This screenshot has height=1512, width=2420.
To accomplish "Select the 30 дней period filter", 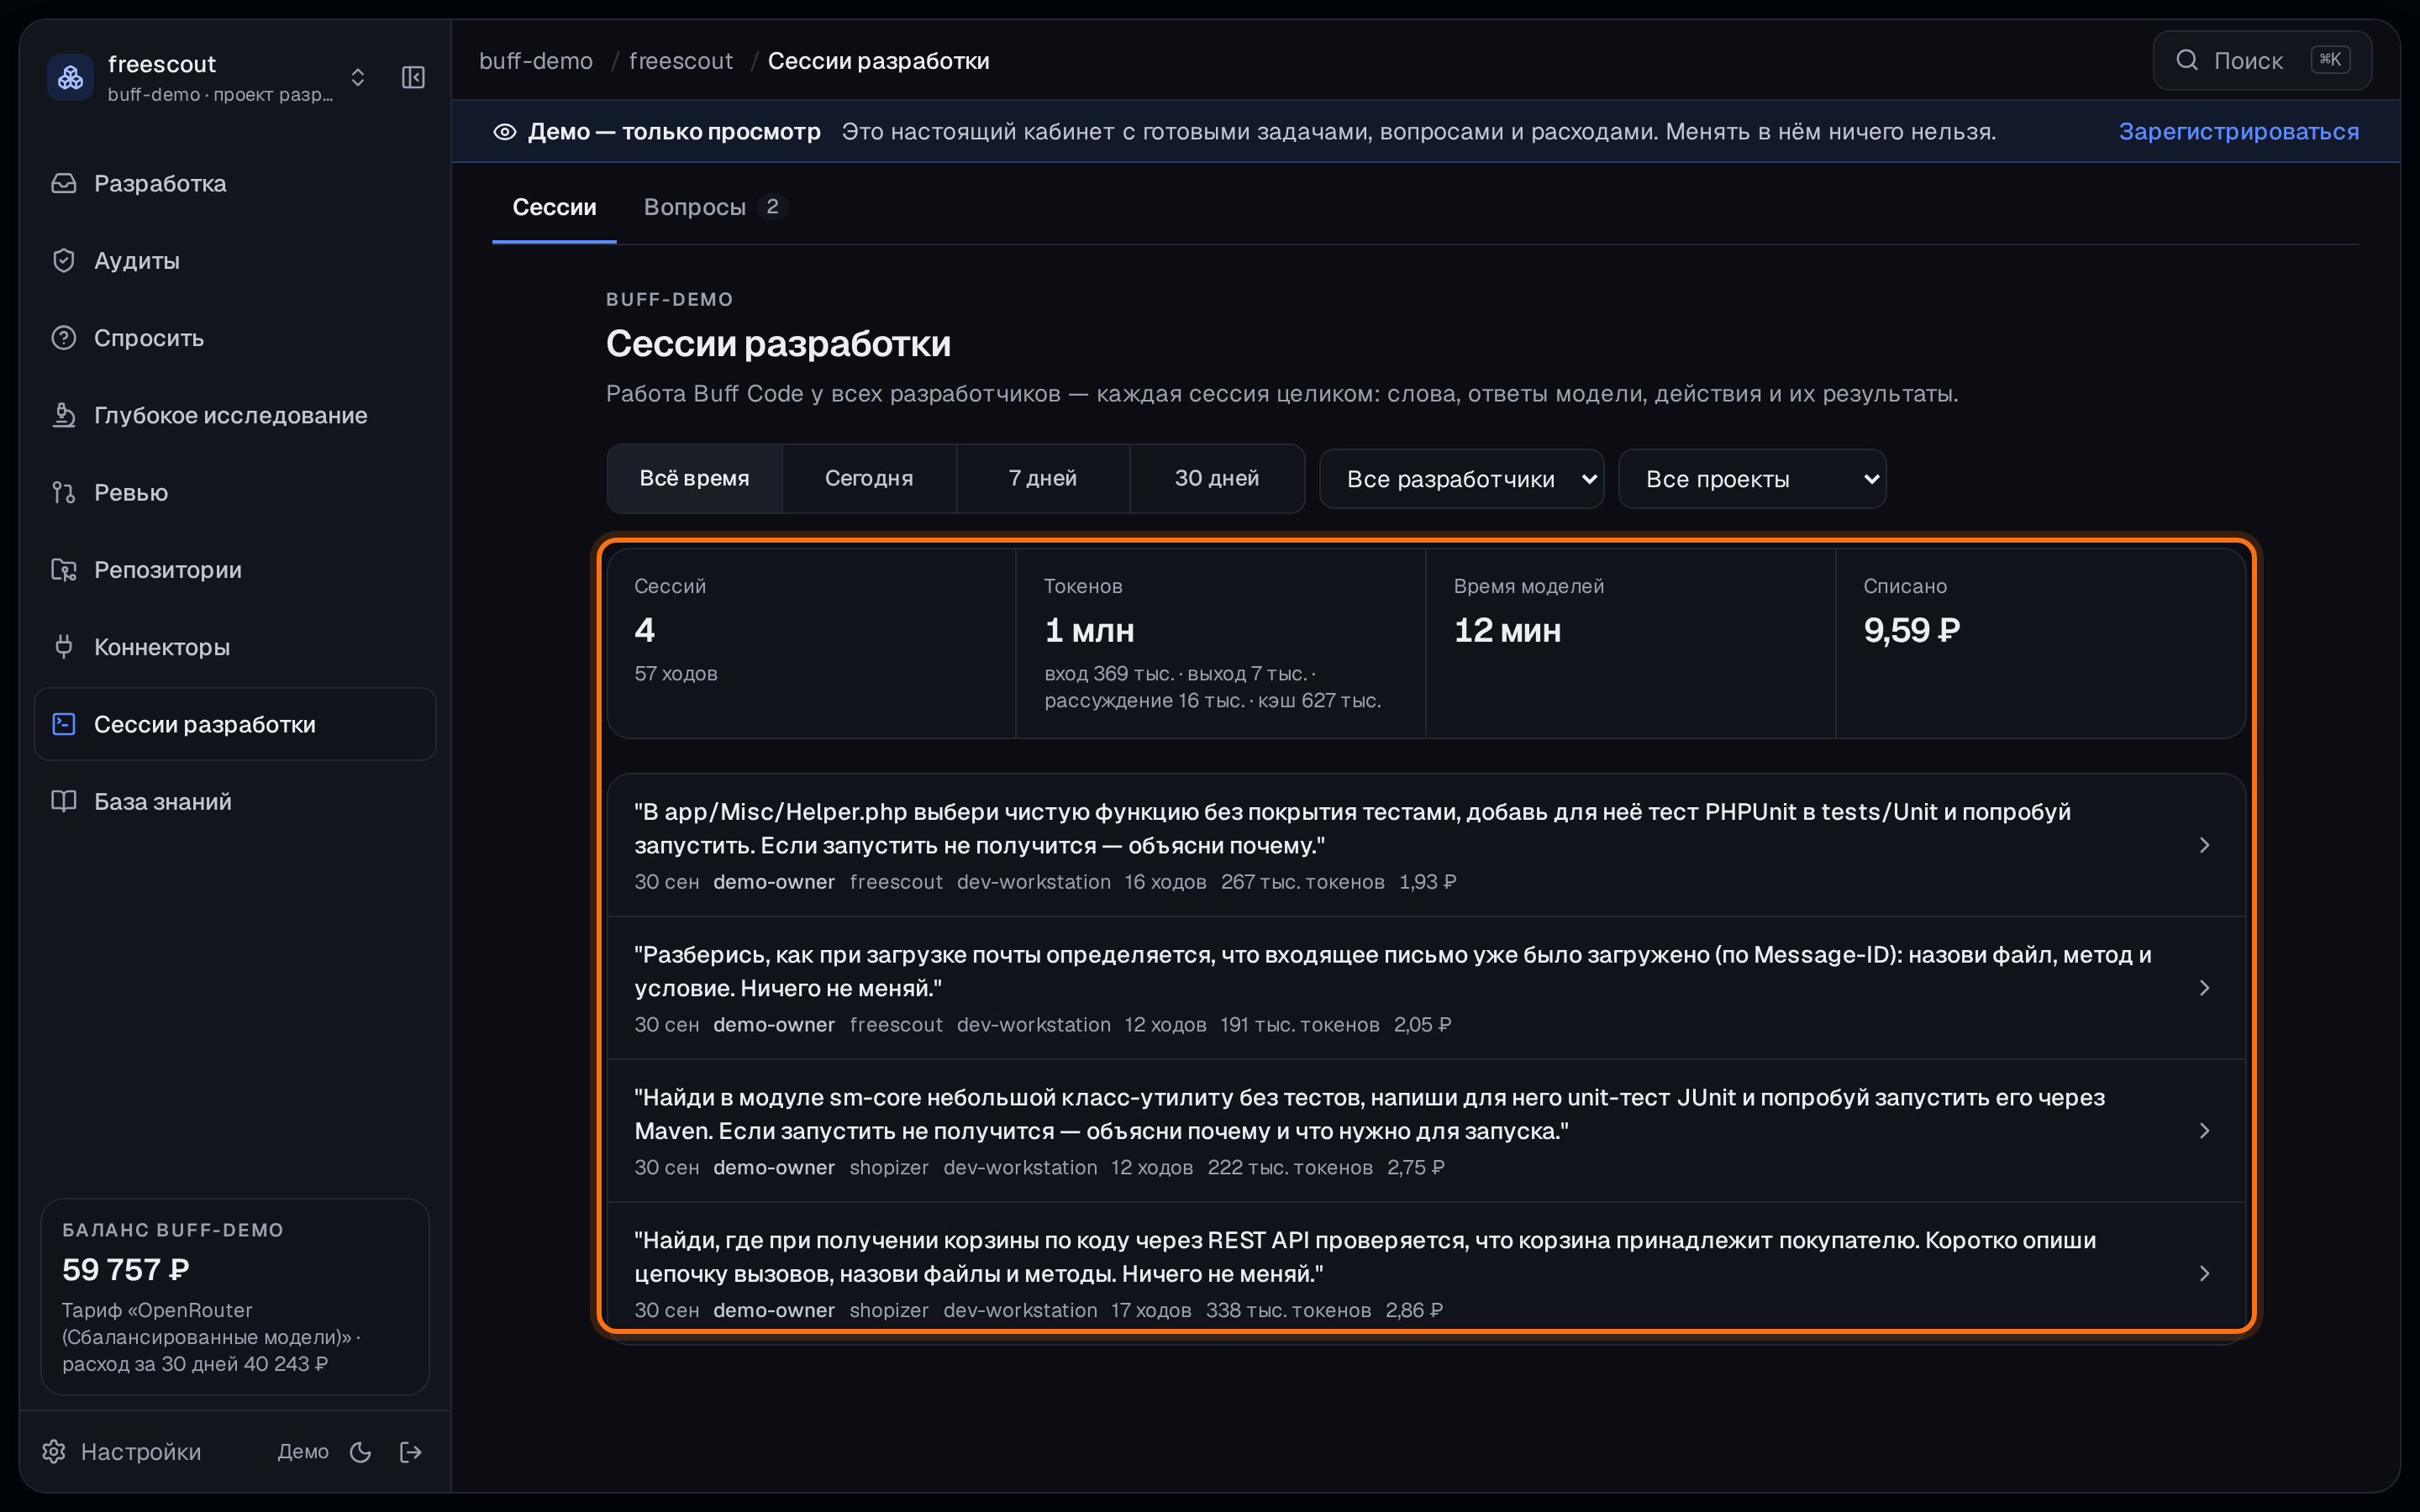I will pyautogui.click(x=1217, y=479).
